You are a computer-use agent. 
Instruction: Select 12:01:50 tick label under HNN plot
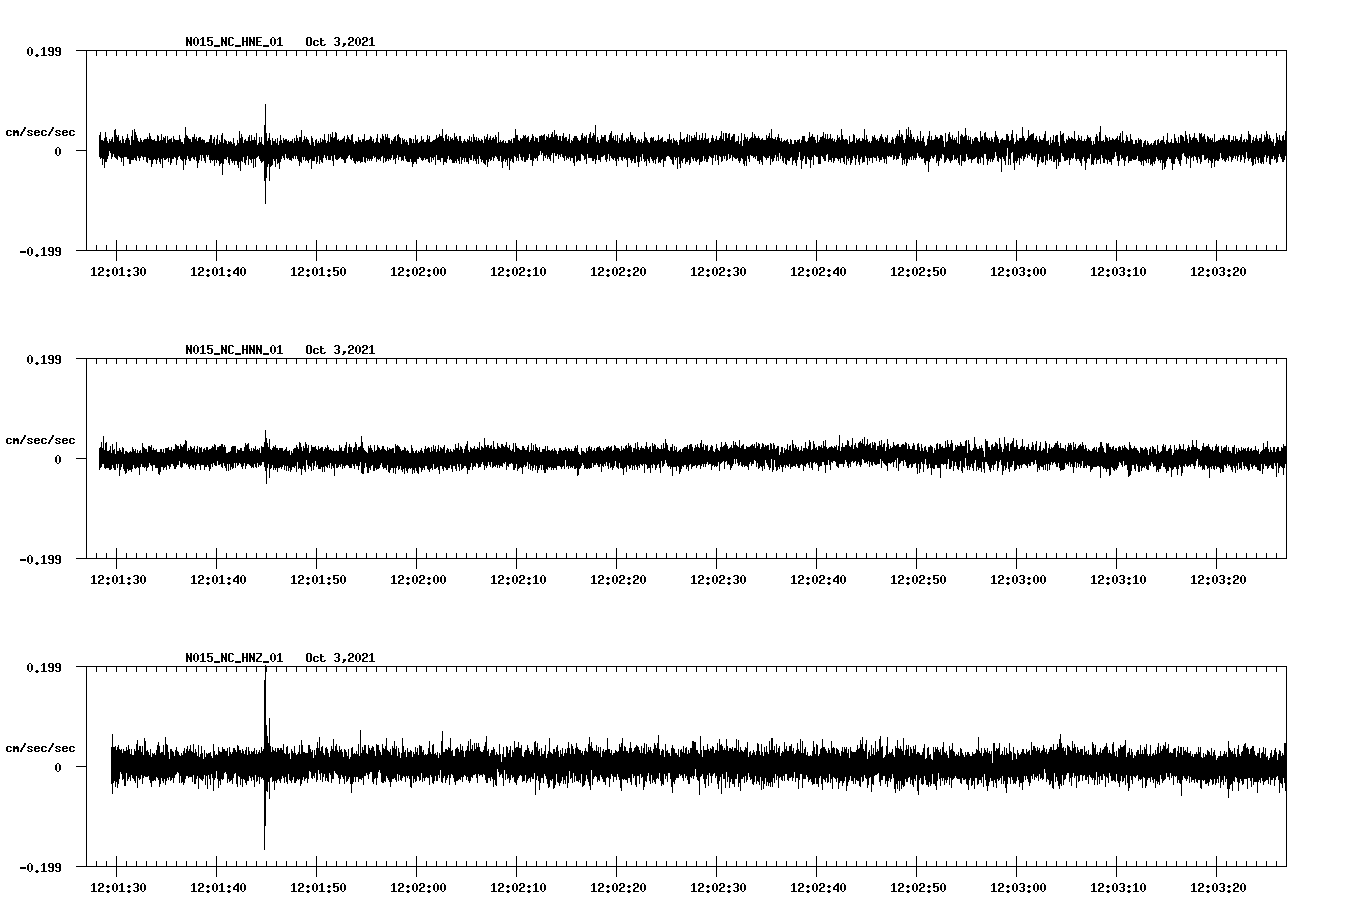coord(318,580)
